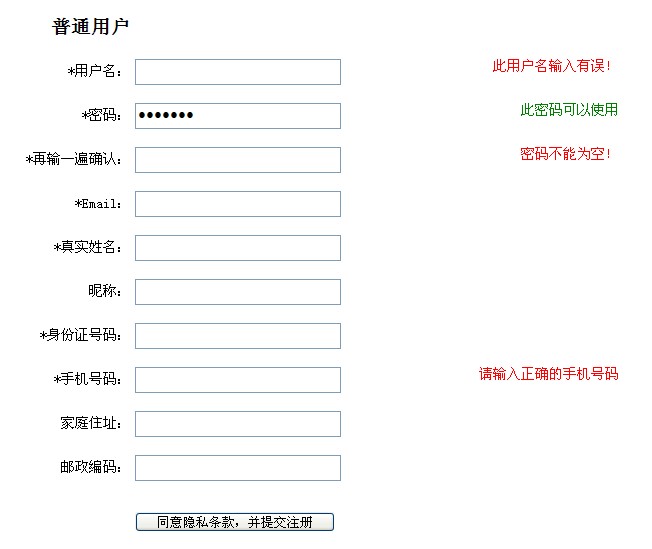652x549 pixels.
Task: Click the 普通用户 heading
Action: [x=90, y=27]
